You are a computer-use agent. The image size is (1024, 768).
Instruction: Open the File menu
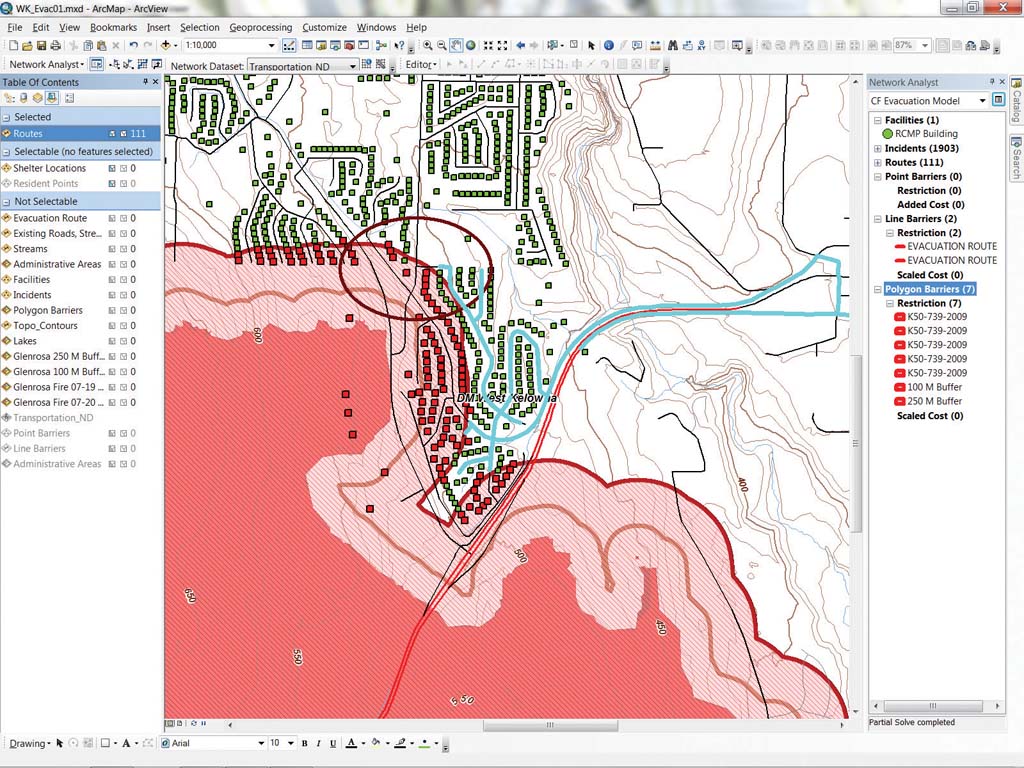(14, 27)
